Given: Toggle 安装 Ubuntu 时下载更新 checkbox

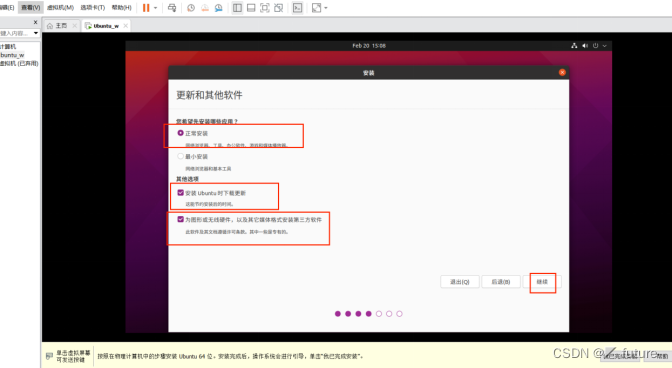Looking at the screenshot, I should click(180, 193).
